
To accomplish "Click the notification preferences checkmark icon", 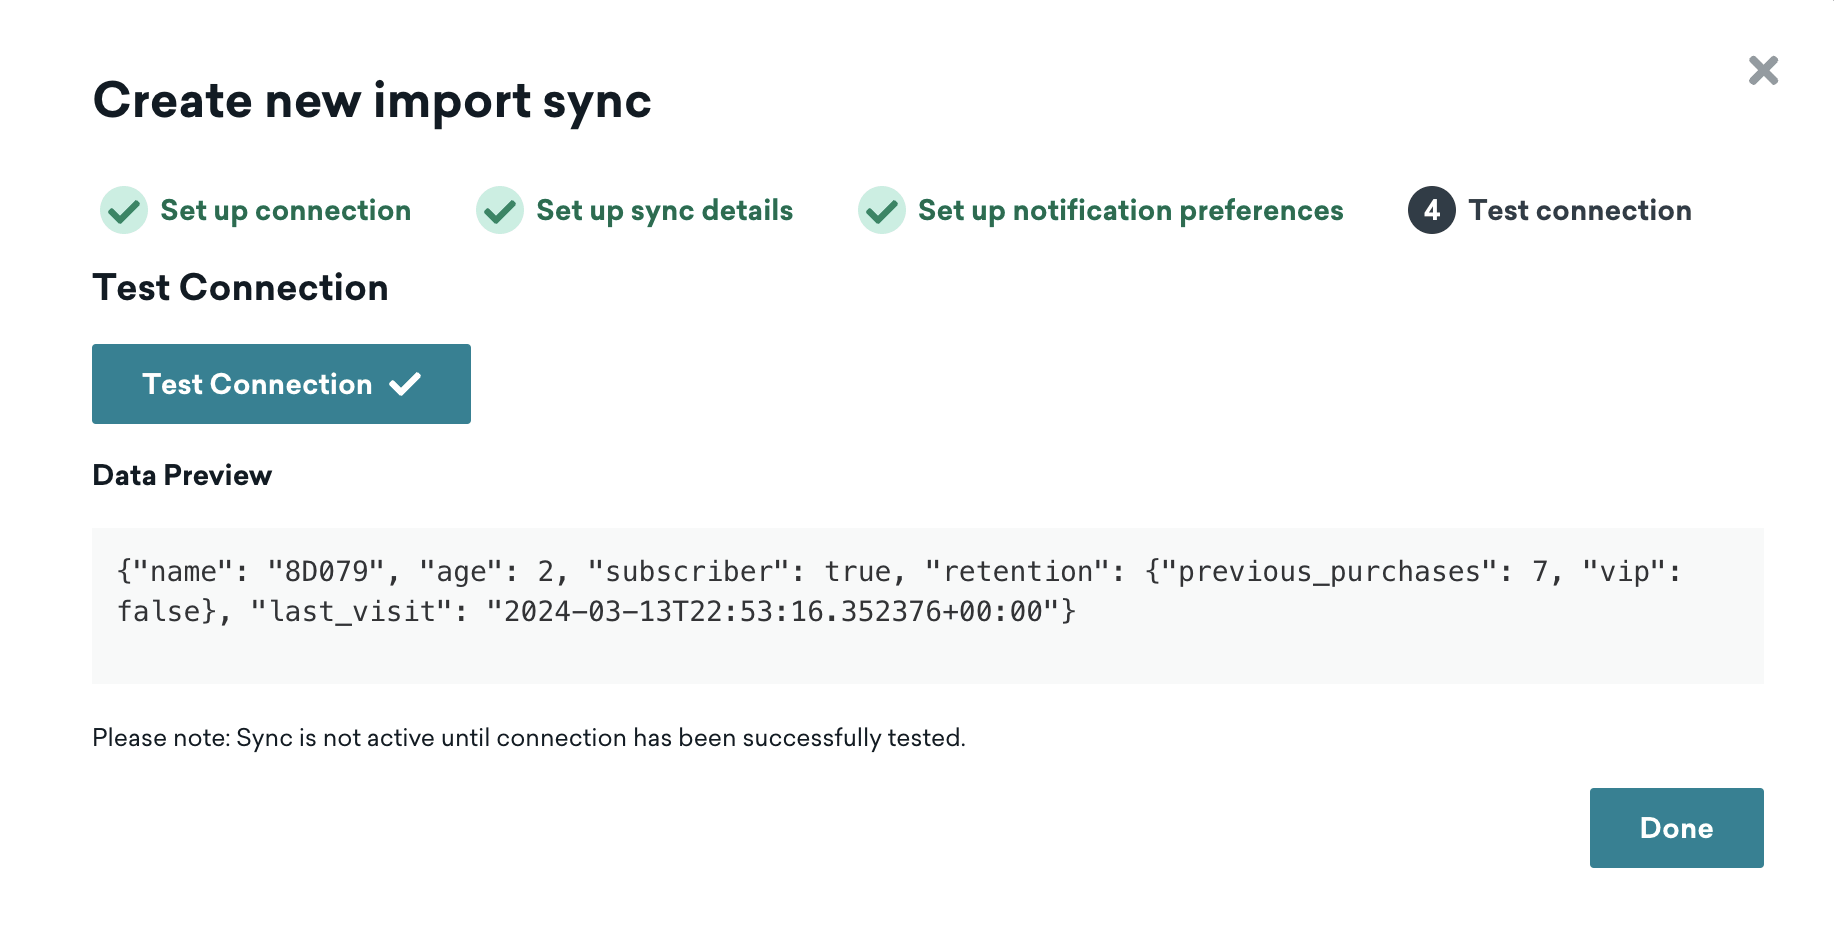I will (x=882, y=210).
